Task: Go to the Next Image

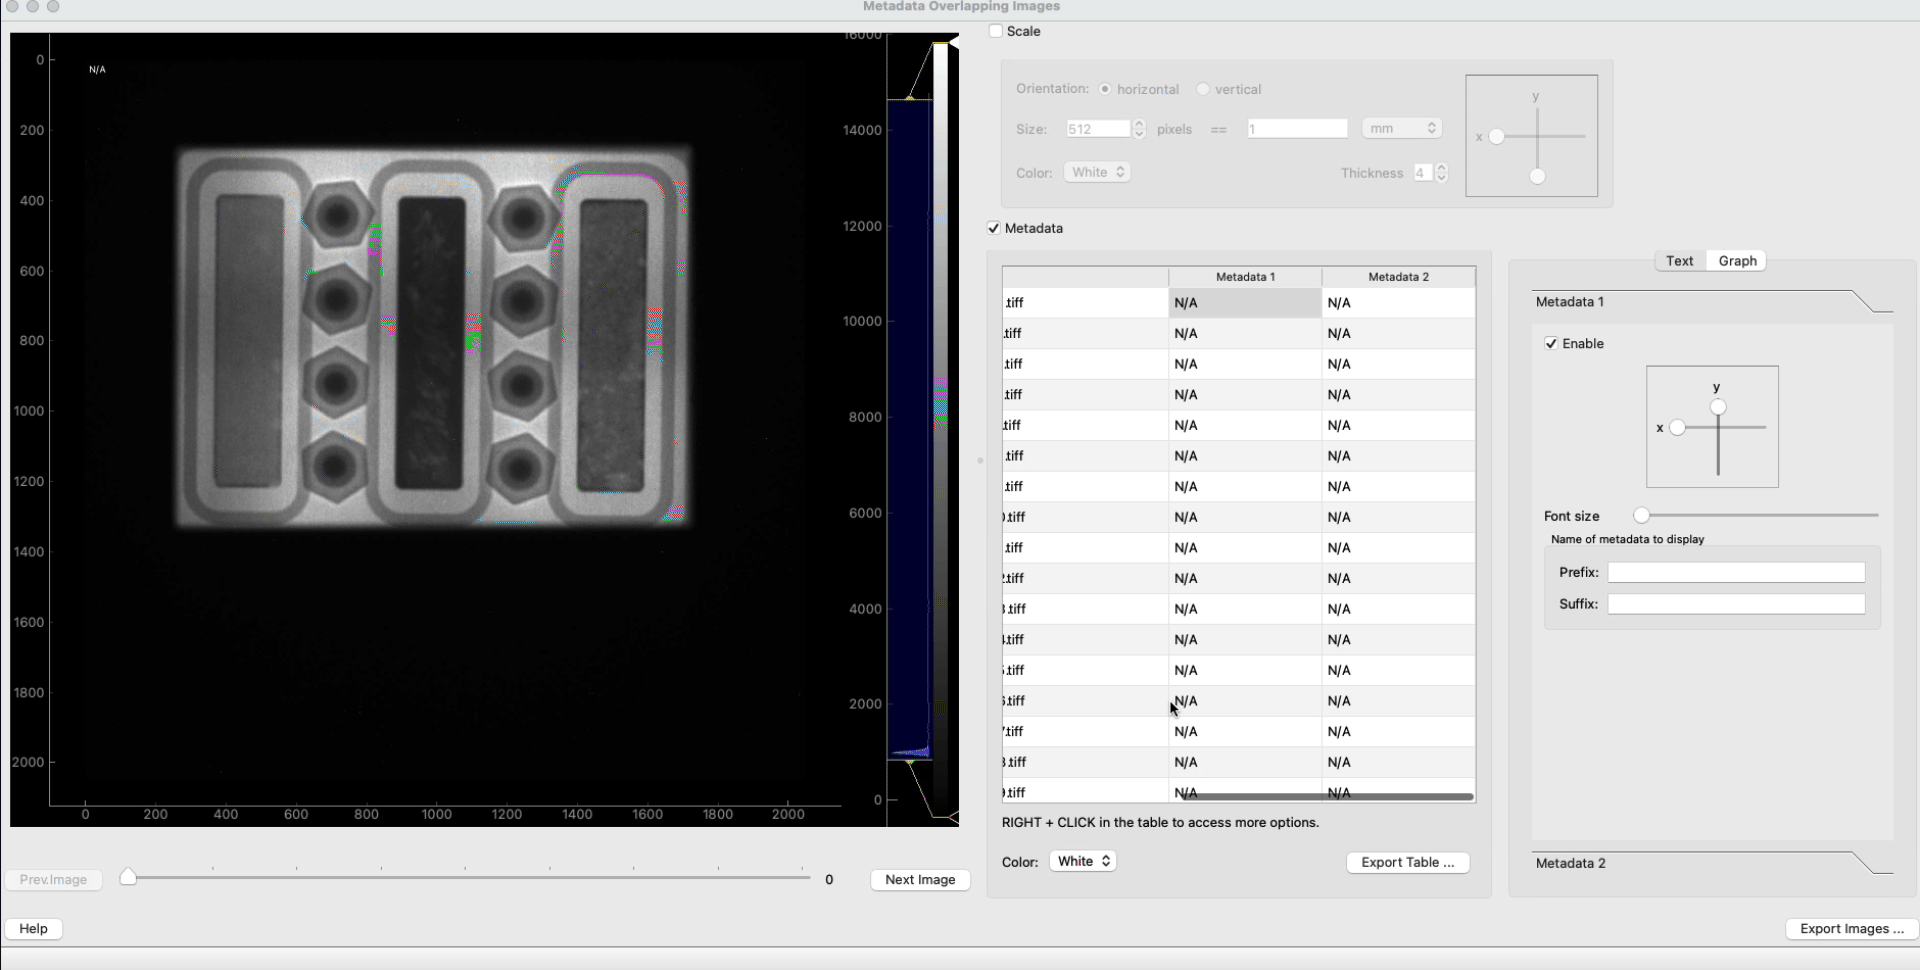Action: [x=919, y=879]
